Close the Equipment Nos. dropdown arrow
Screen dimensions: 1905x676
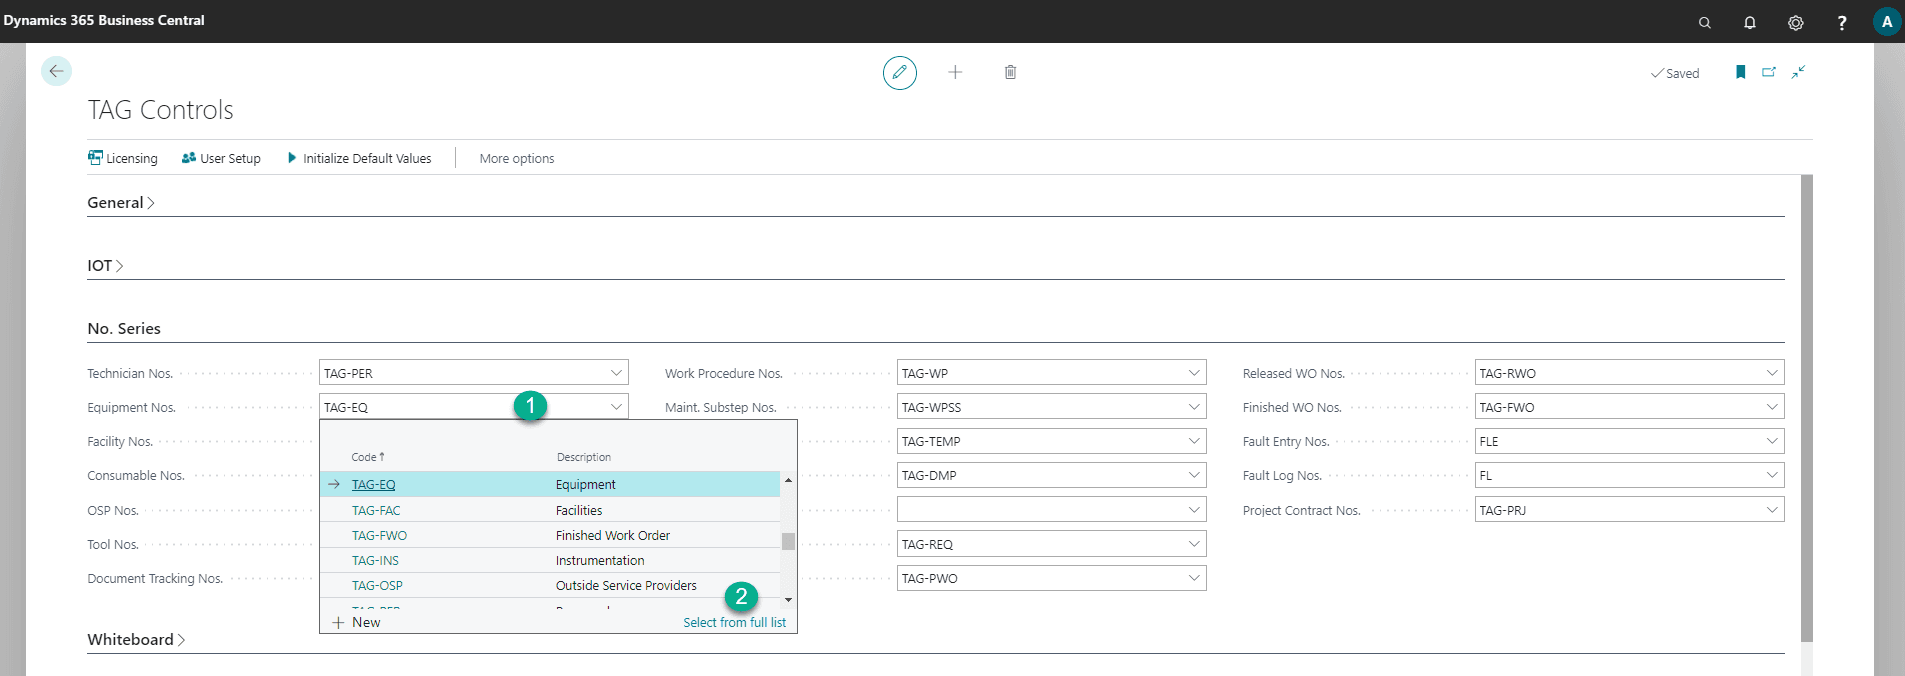point(616,407)
